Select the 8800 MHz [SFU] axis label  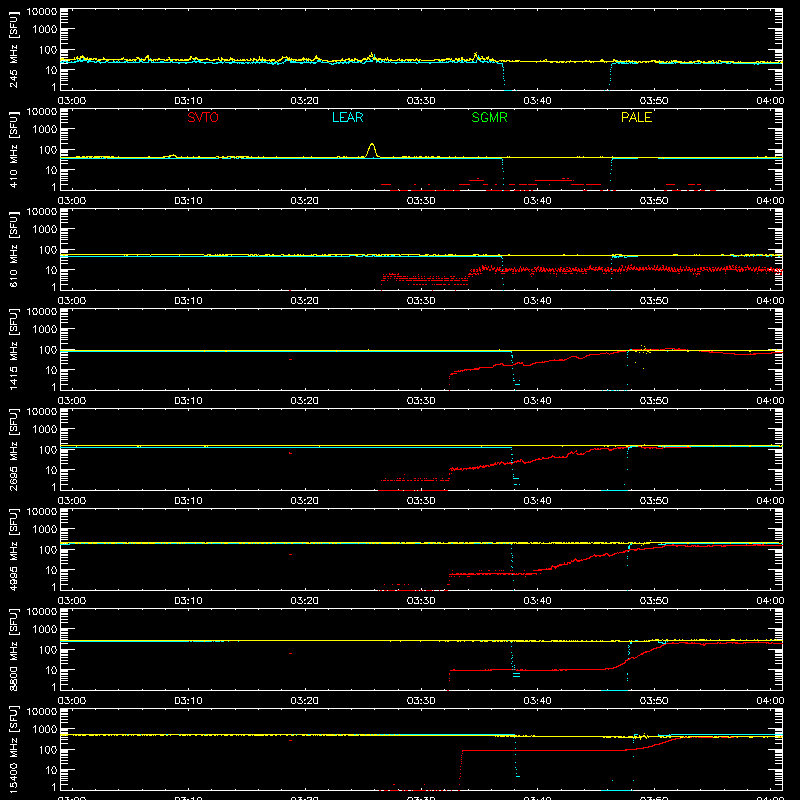[14, 649]
